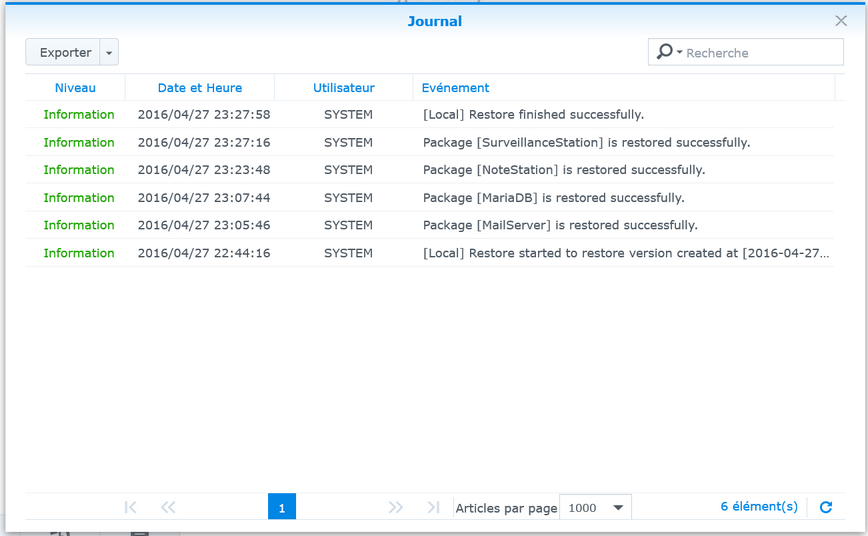Go to last page icon

click(x=433, y=507)
